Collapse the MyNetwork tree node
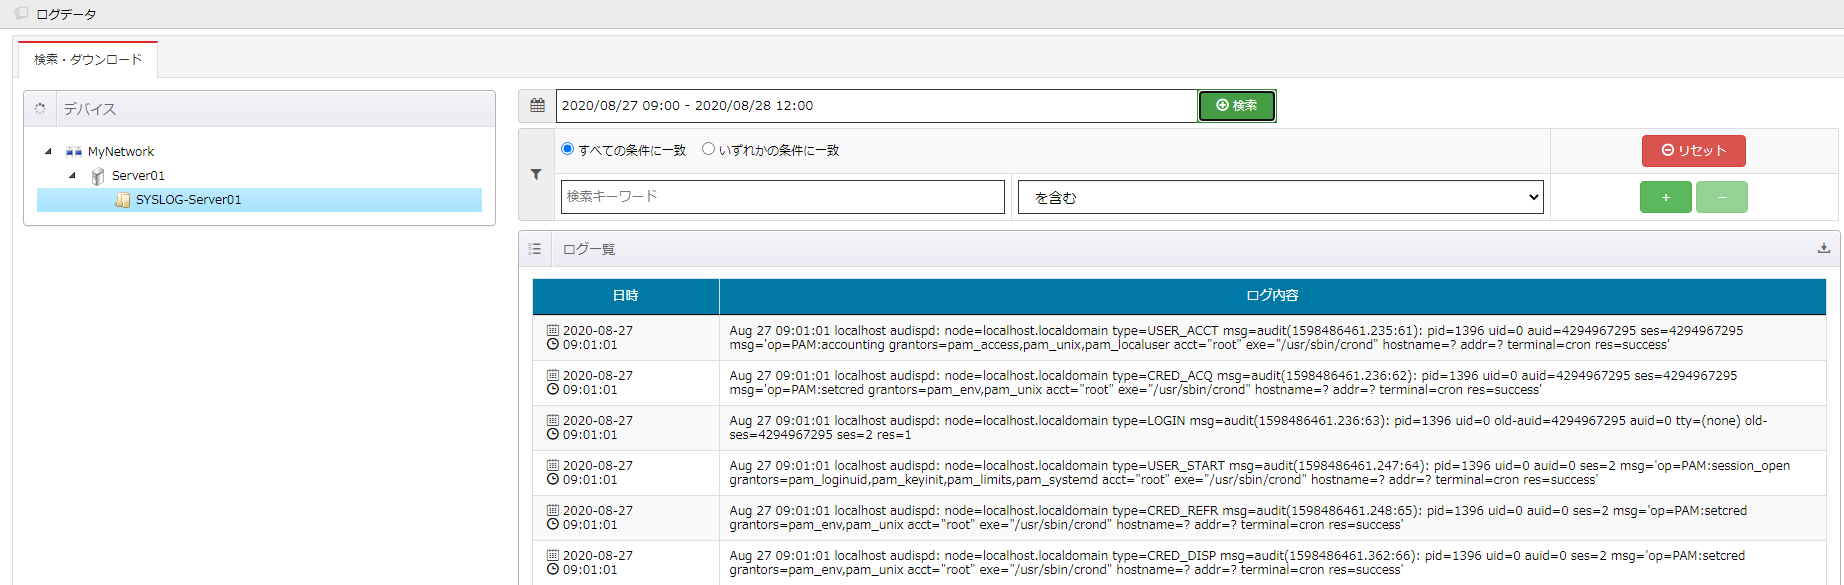Screen dimensions: 1844x585 (x=48, y=152)
